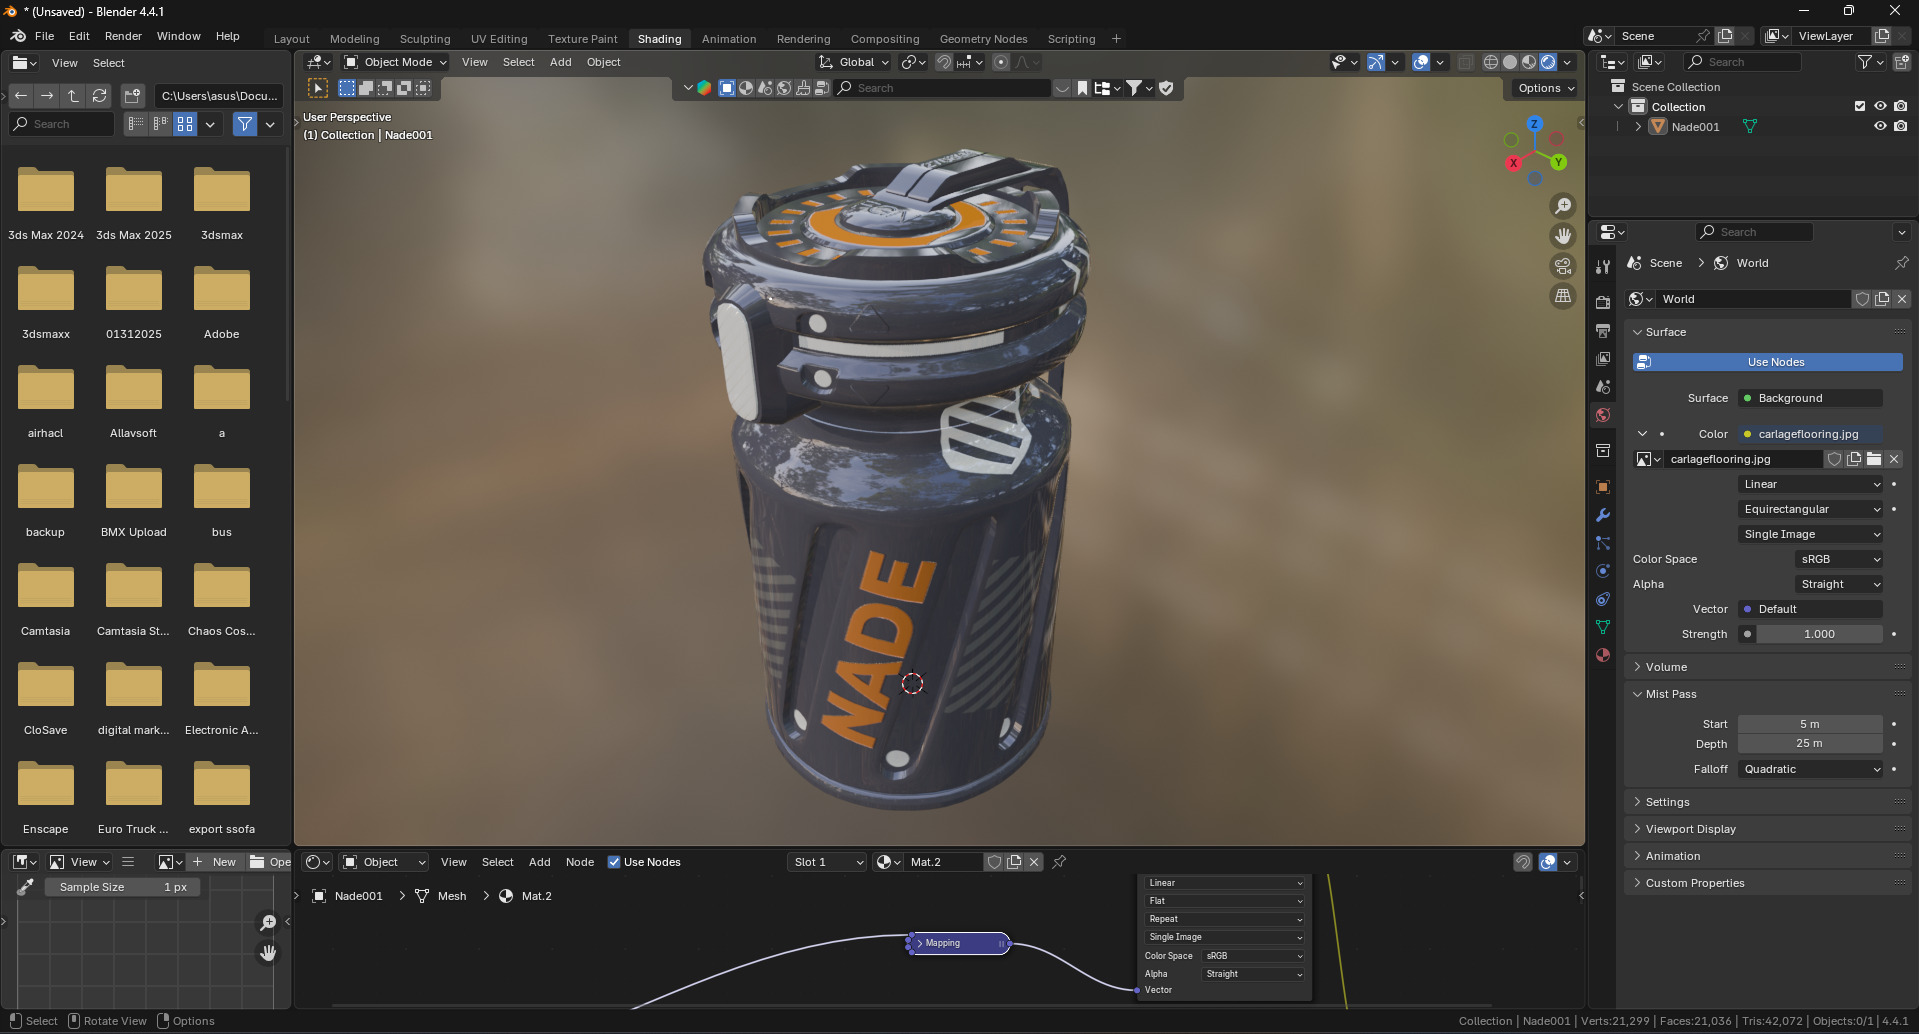Open the Render menu
1919x1034 pixels.
tap(123, 36)
